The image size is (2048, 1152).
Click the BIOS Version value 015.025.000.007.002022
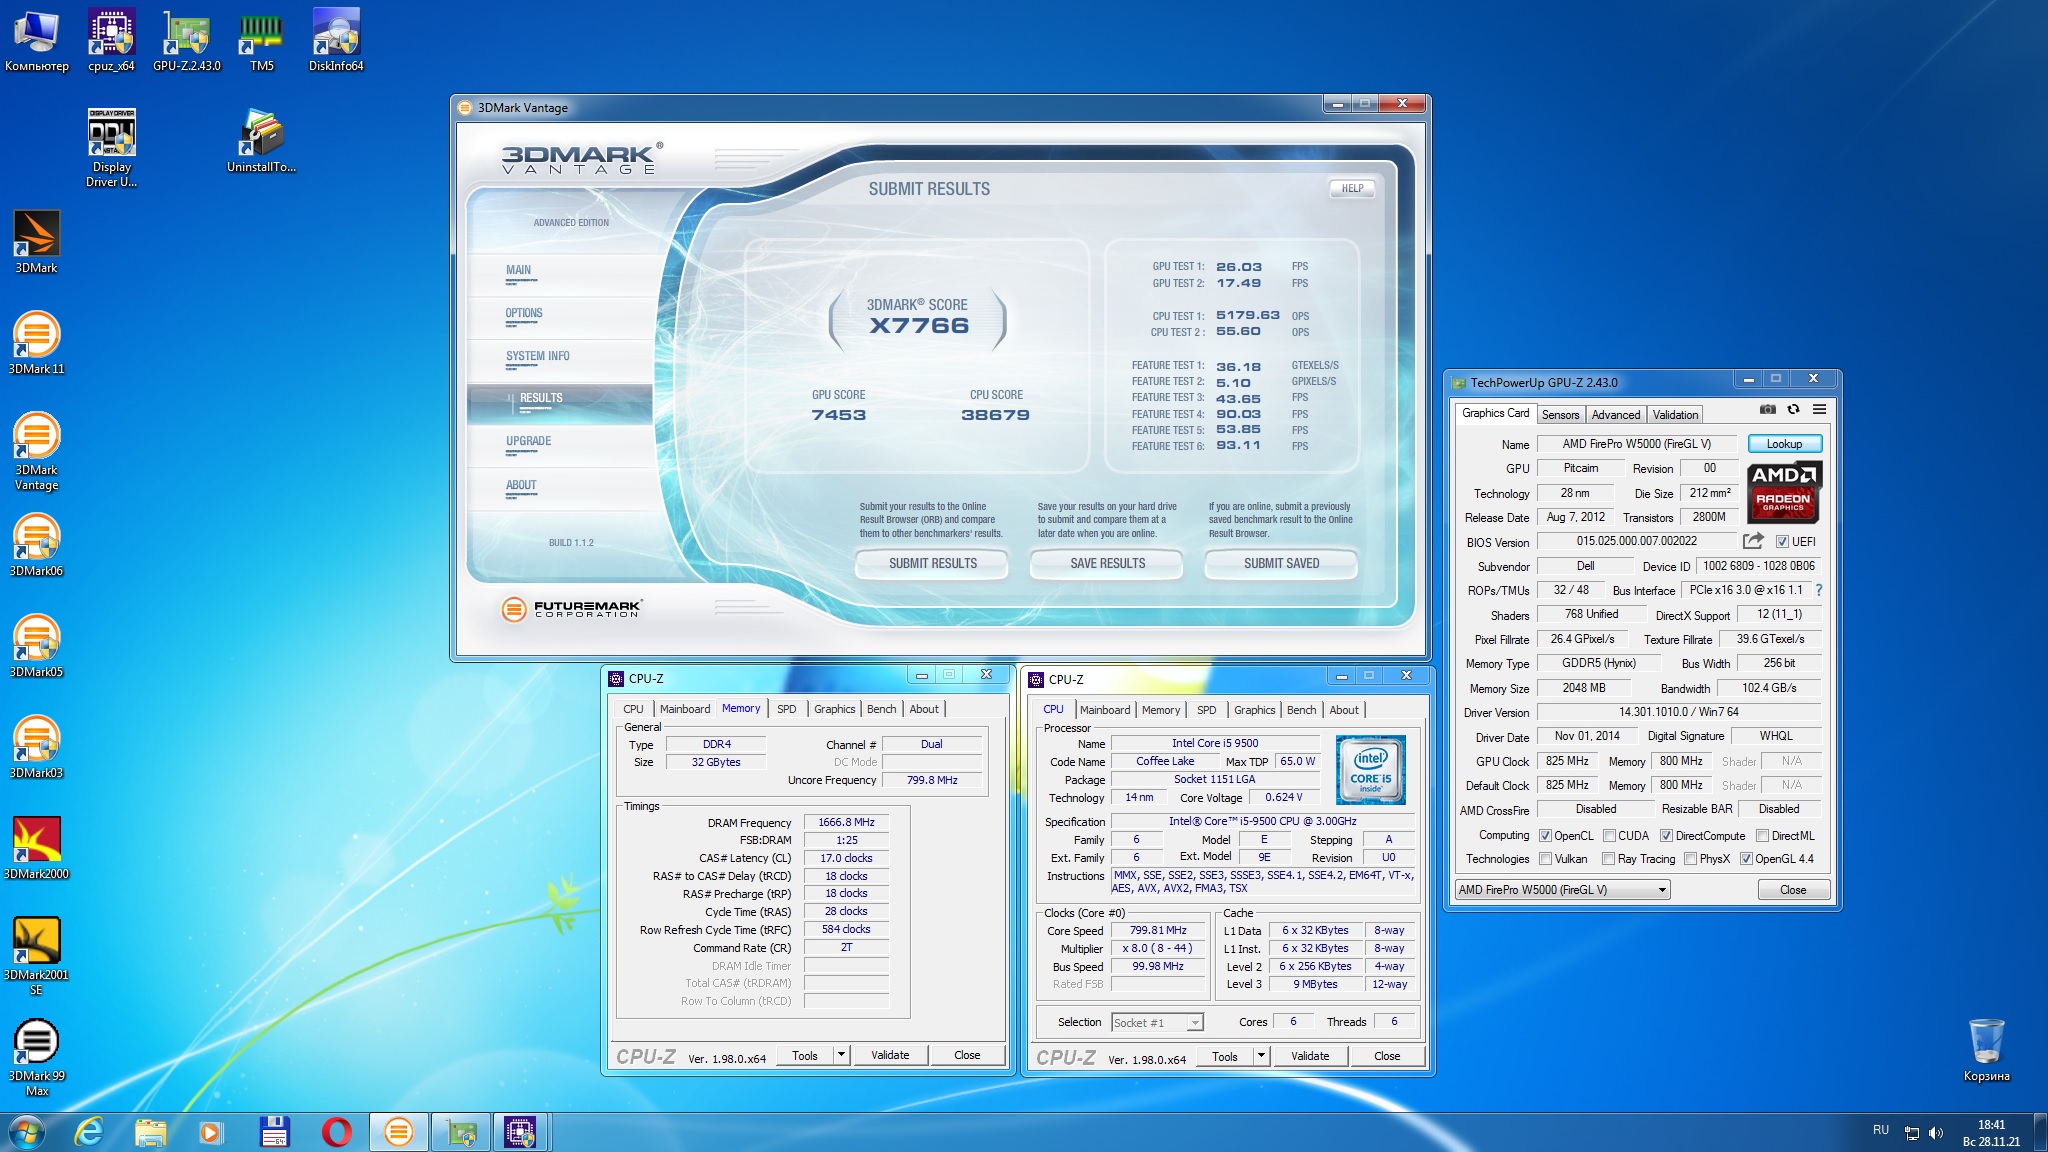pos(1637,541)
